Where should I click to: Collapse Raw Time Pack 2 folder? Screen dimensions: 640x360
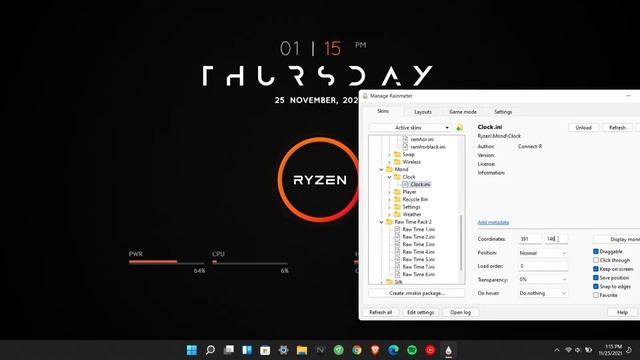381,222
